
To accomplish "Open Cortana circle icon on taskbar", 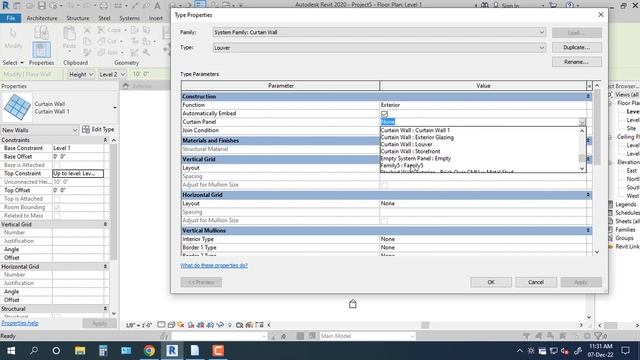I will coord(56,351).
